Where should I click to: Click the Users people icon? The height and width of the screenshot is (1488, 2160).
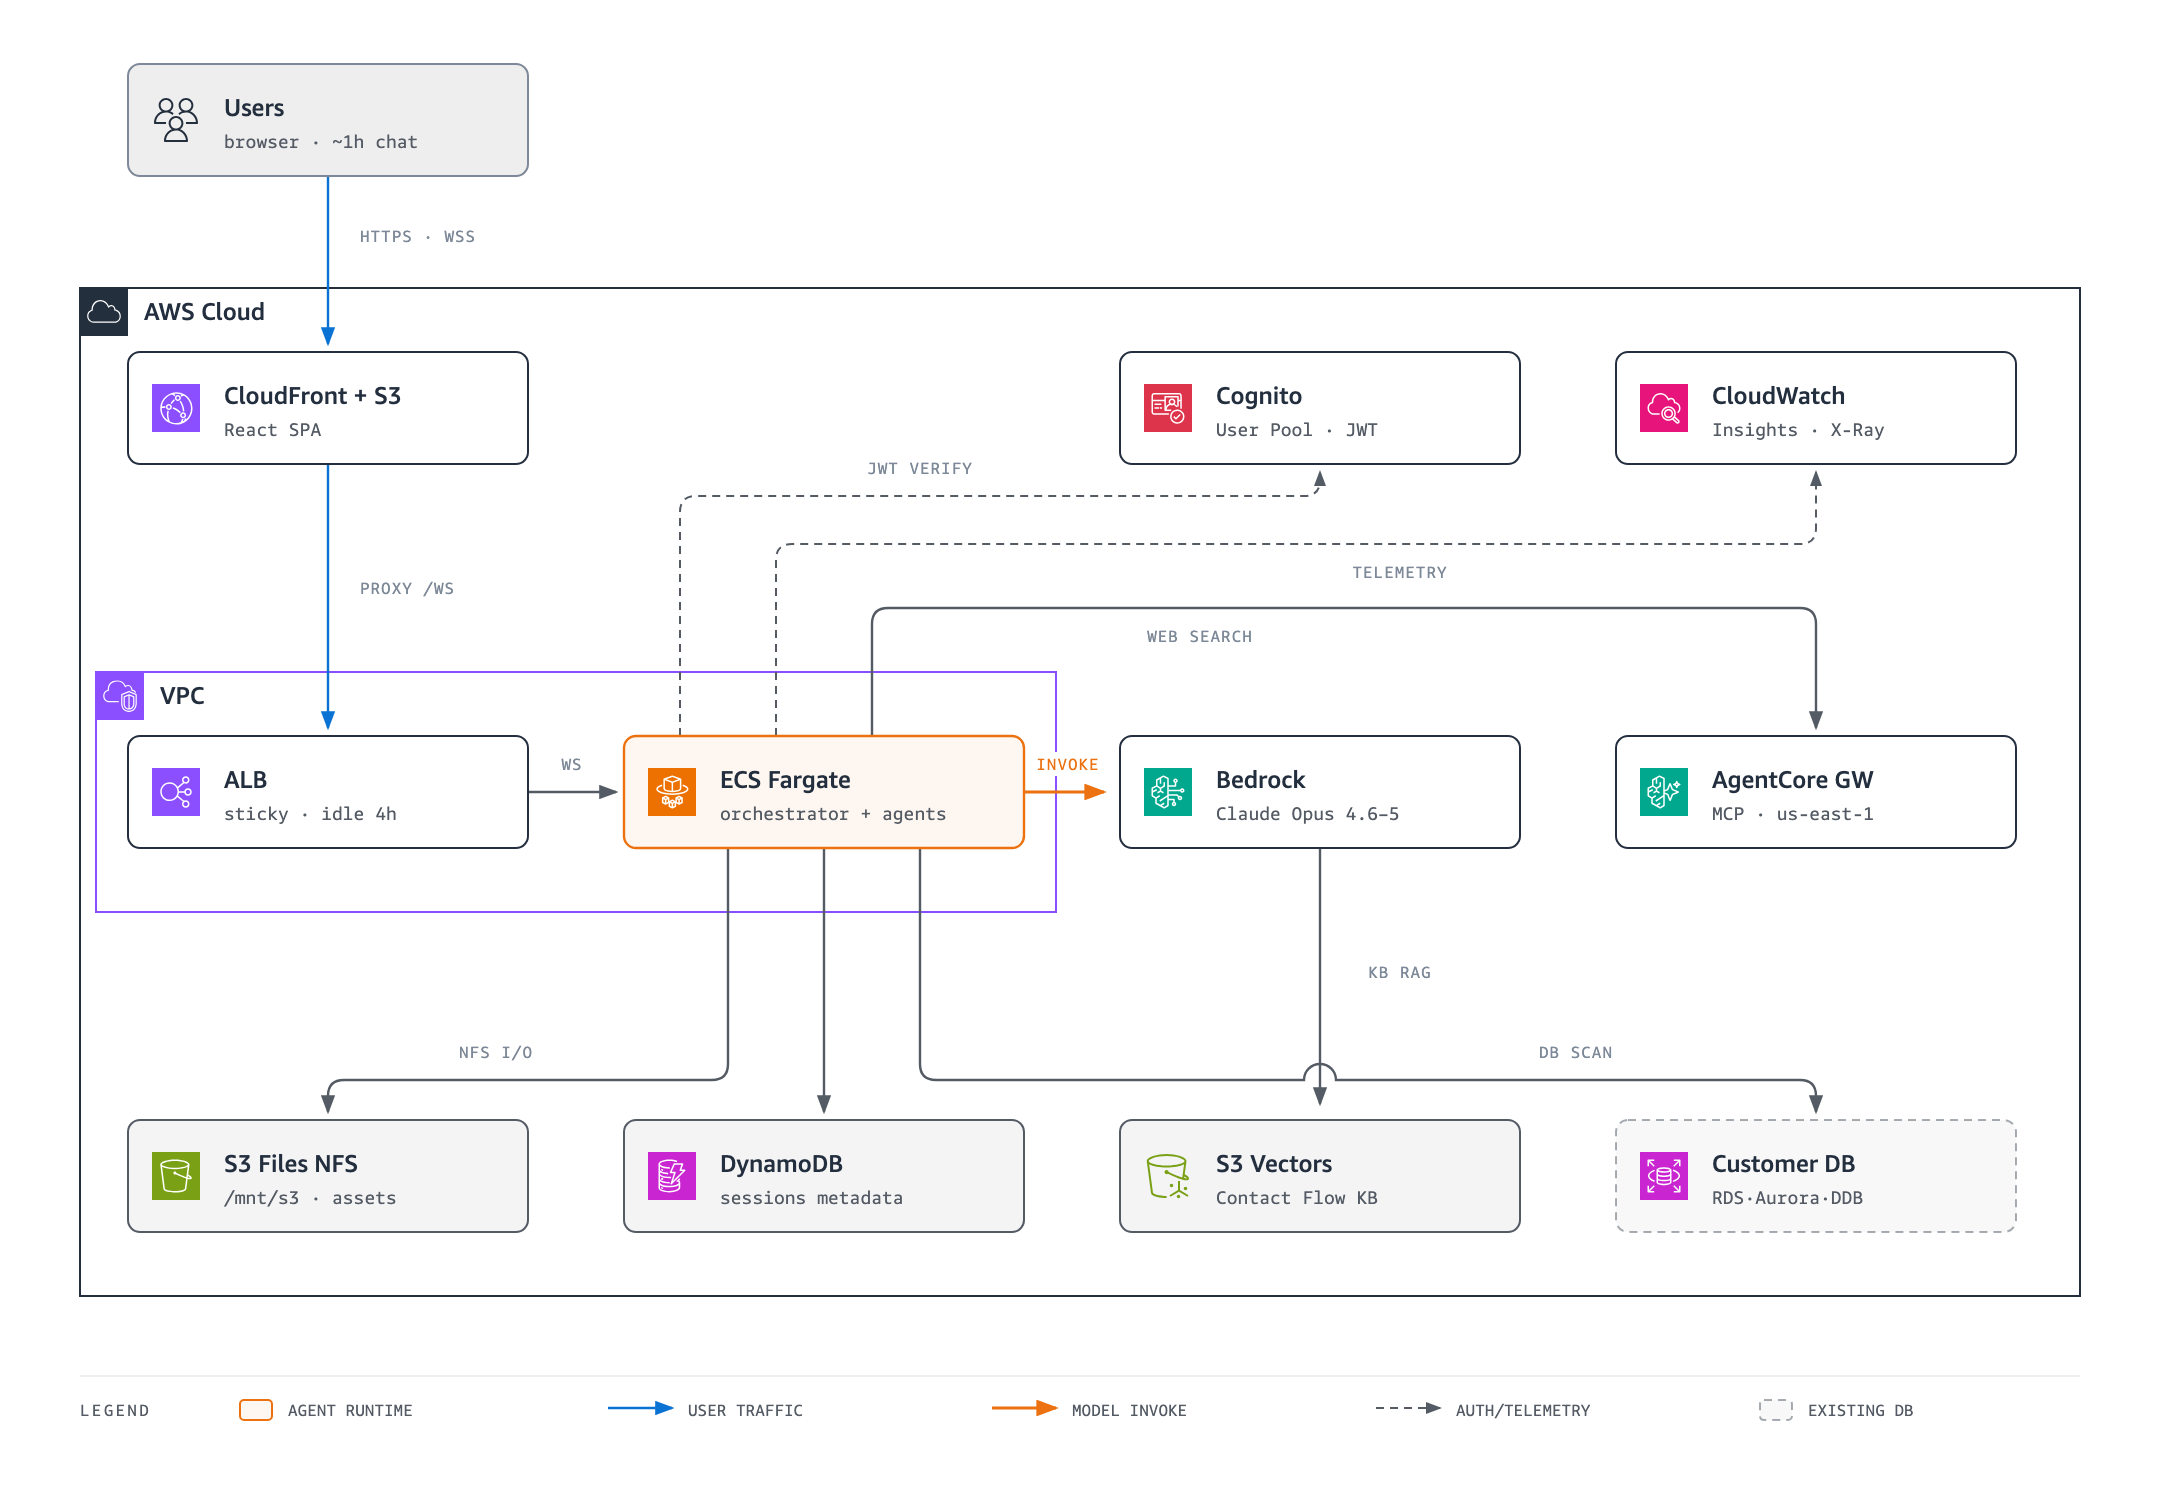(x=176, y=120)
